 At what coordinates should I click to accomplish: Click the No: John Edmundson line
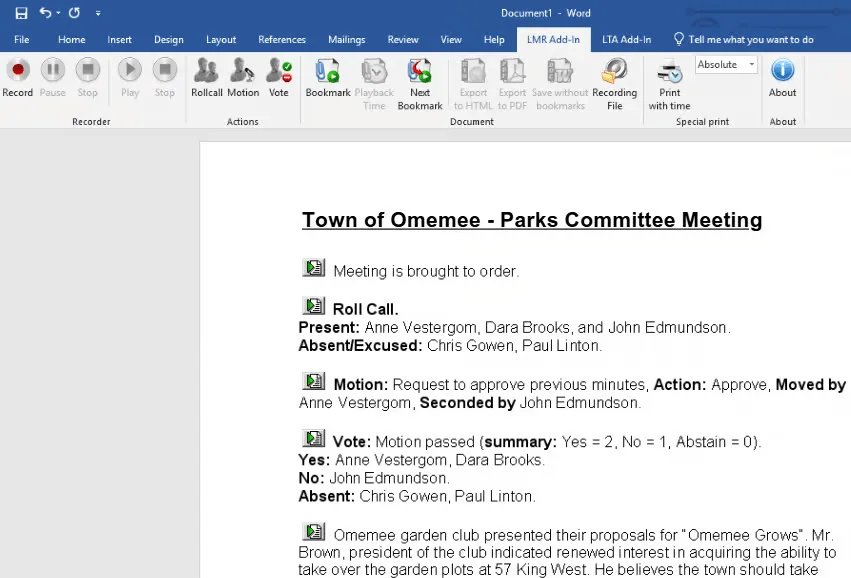pos(374,478)
